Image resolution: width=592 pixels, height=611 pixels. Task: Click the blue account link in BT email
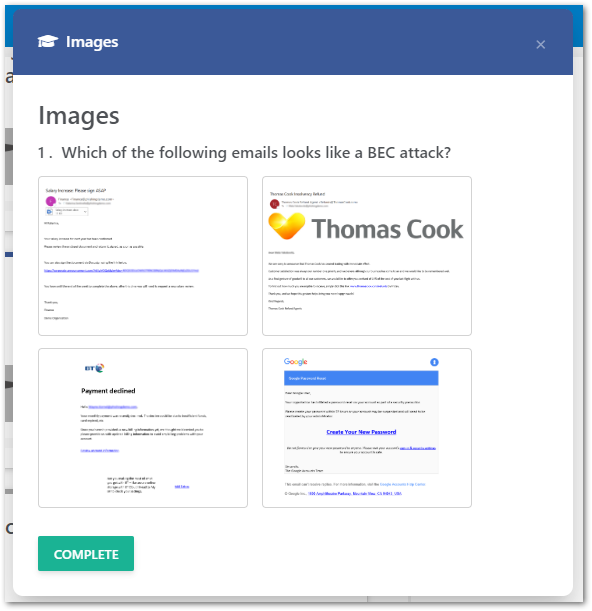100,450
